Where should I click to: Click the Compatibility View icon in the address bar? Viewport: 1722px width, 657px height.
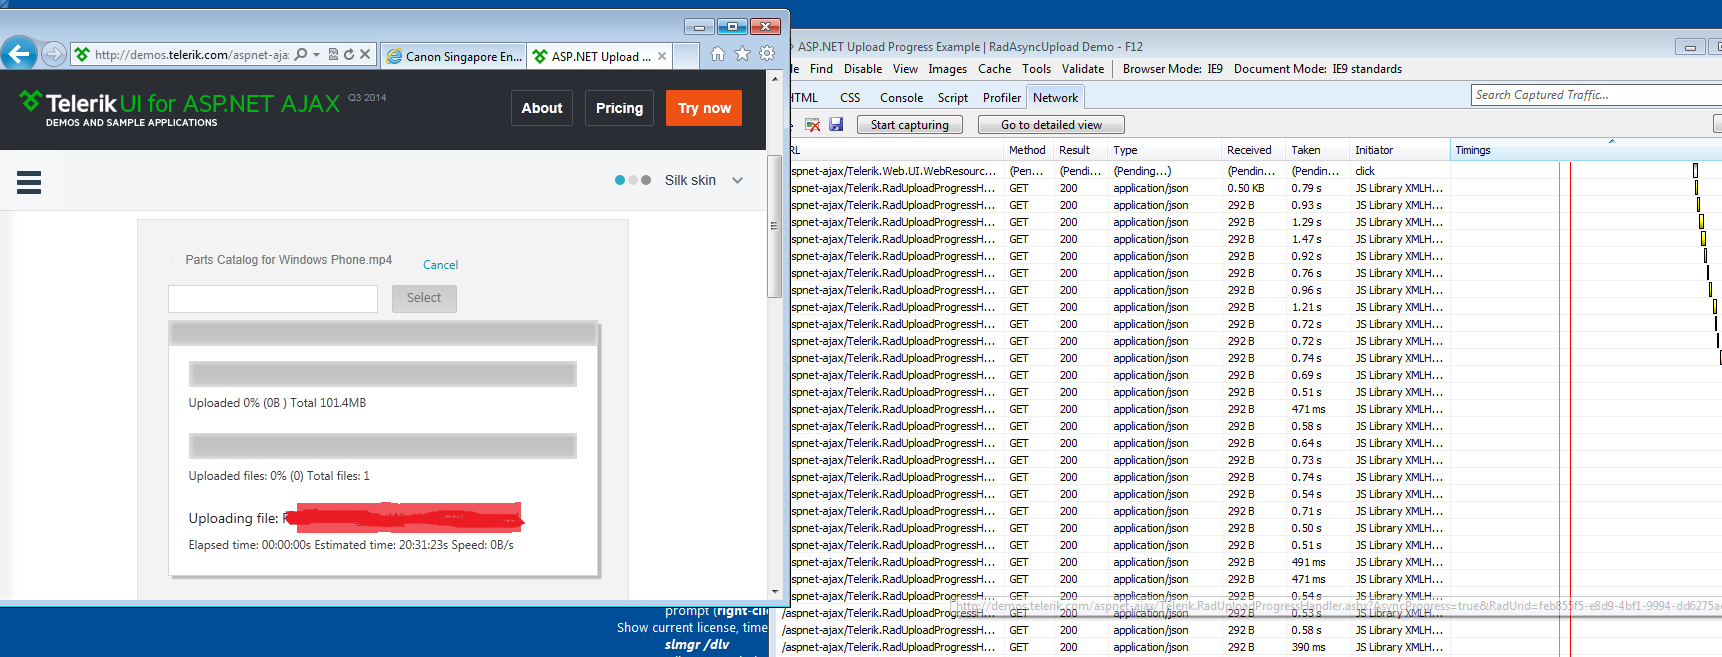pos(333,55)
